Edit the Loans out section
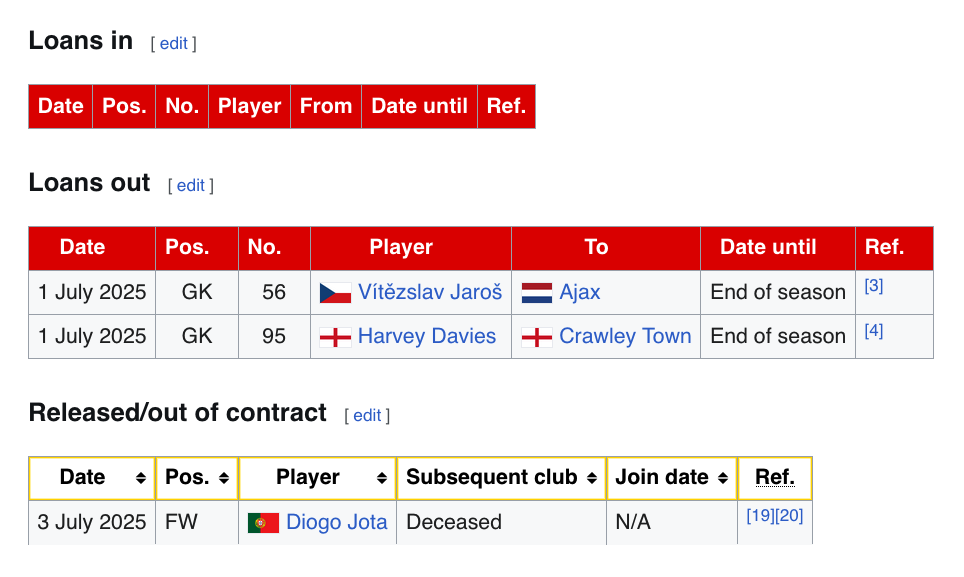The image size is (964, 577). pos(191,186)
